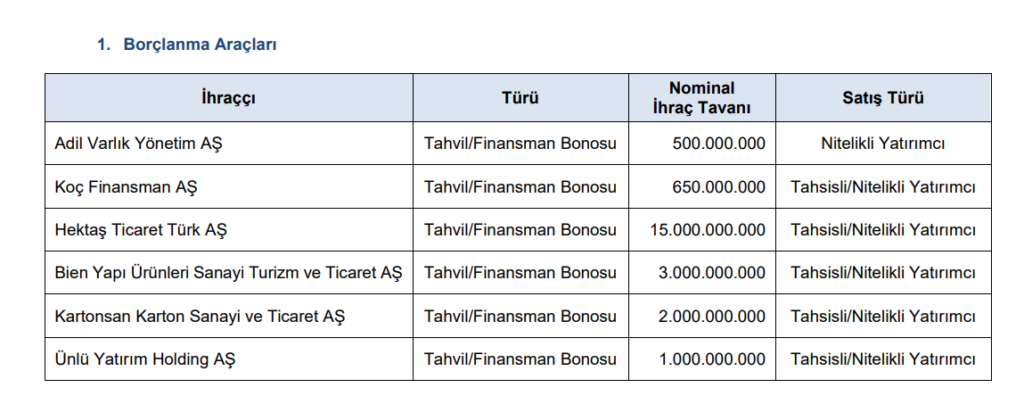Select the Nitelikli Yatırımcı cell for Adil Varlık
The height and width of the screenshot is (404, 1024).
tap(883, 143)
